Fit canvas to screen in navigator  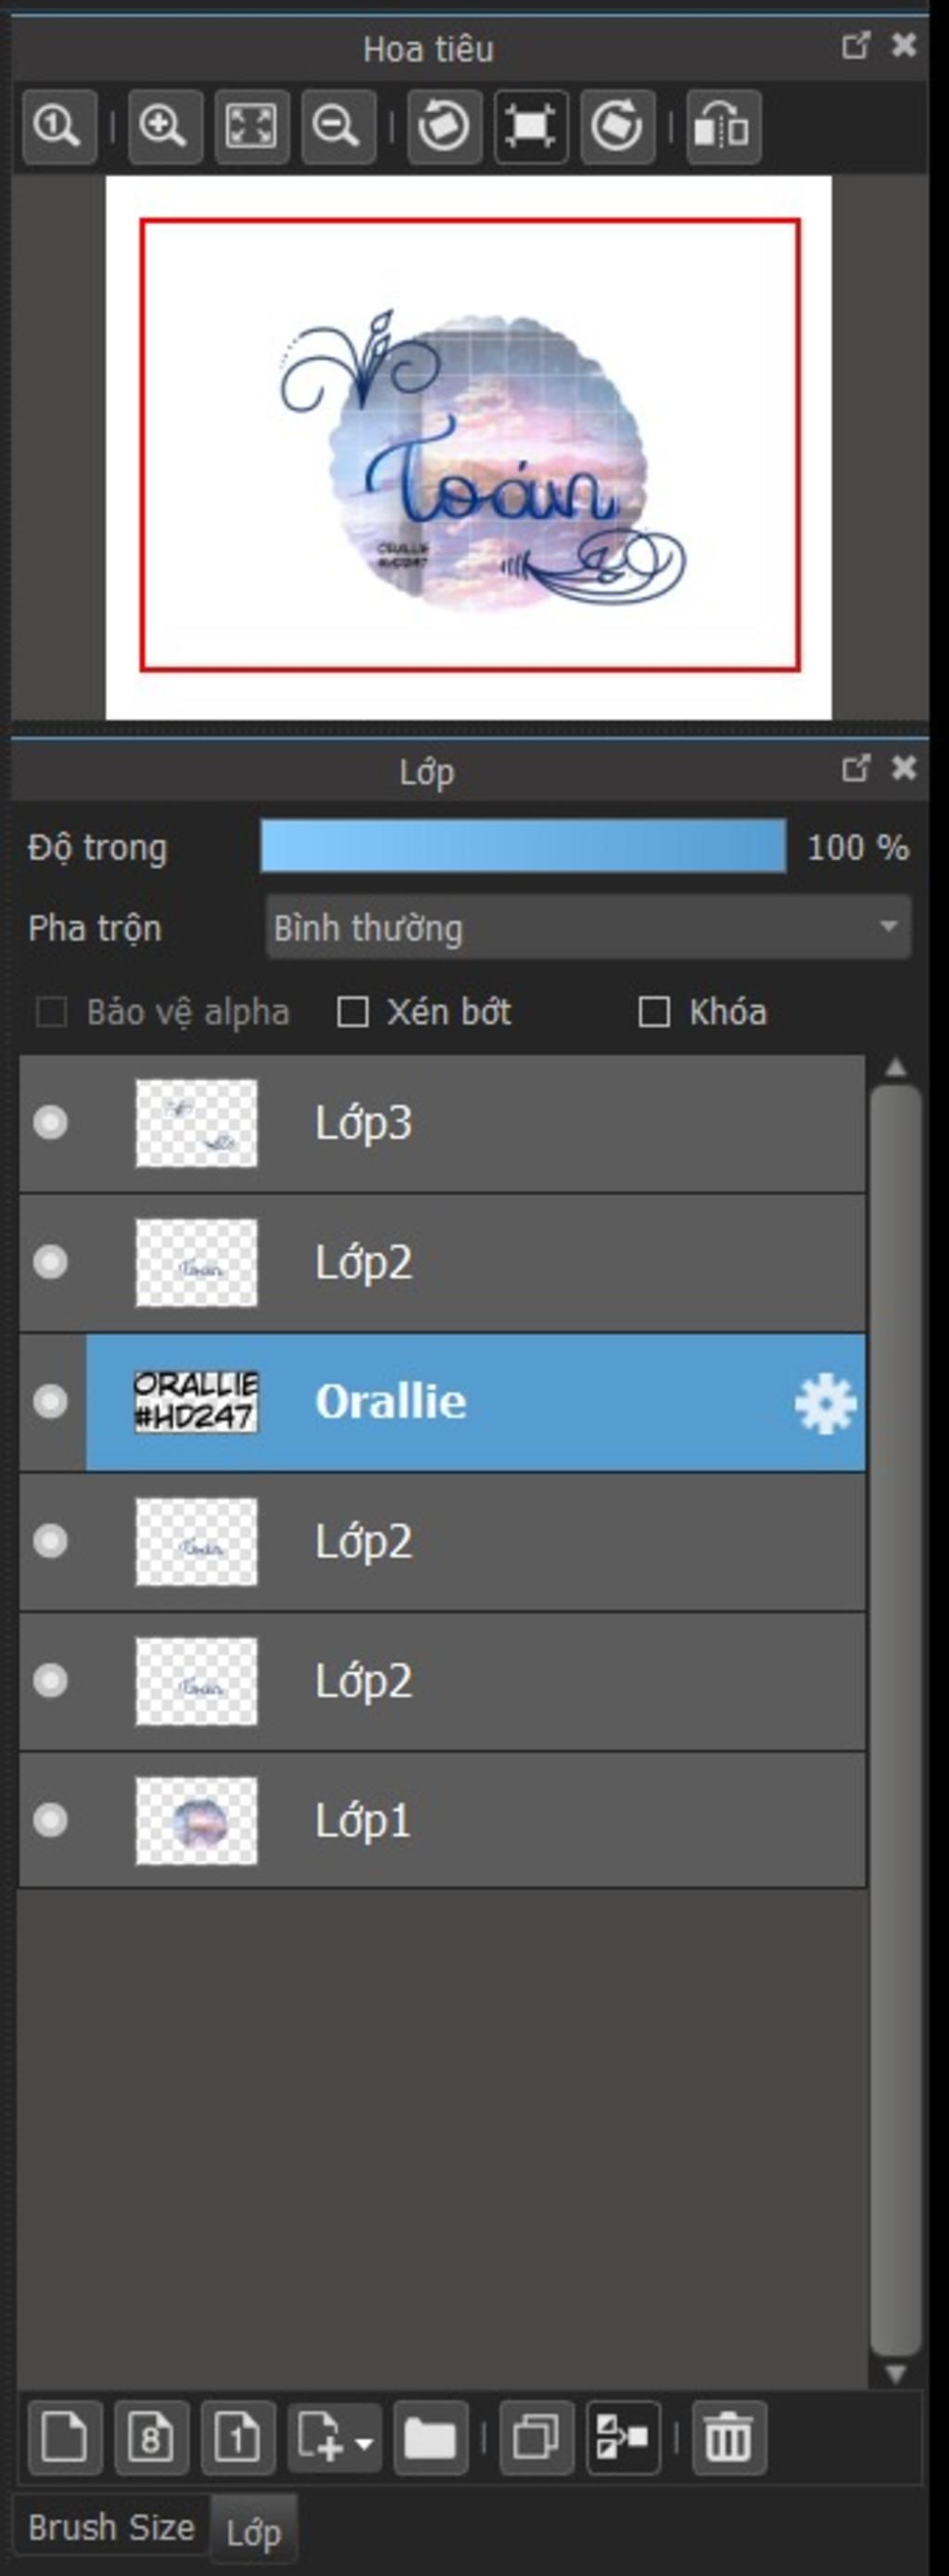[252, 126]
